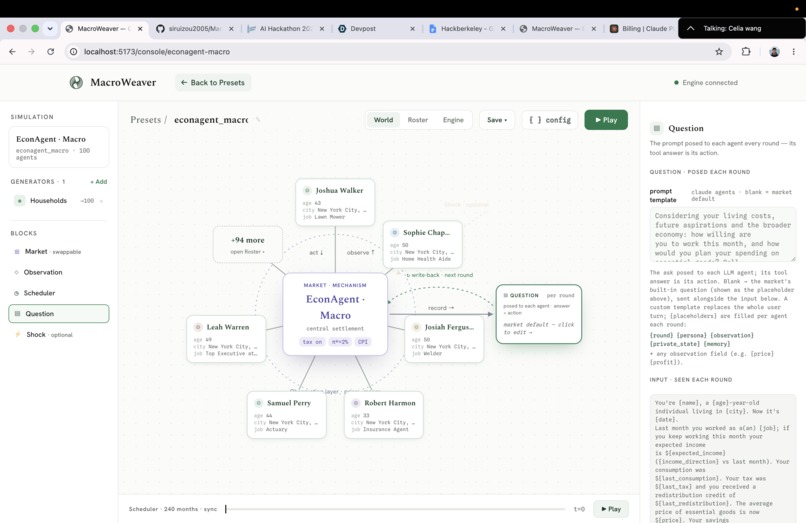Click the central EconAgent · Macro market node
This screenshot has height=523, width=806.
(x=335, y=314)
